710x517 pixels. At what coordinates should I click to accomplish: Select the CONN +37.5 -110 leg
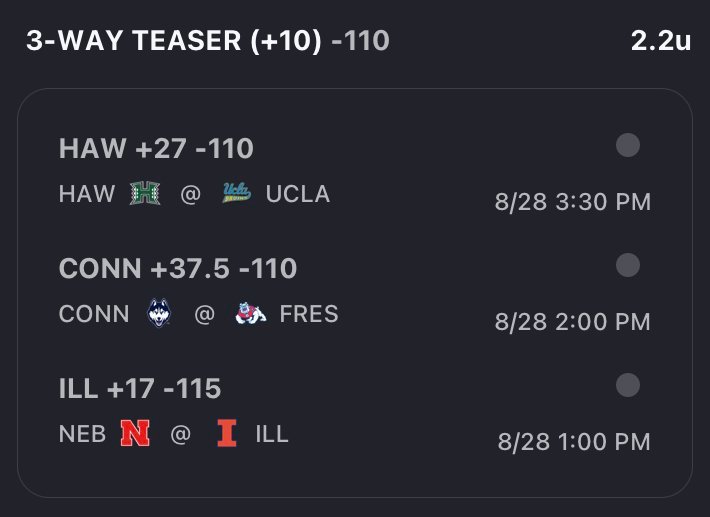[x=178, y=268]
